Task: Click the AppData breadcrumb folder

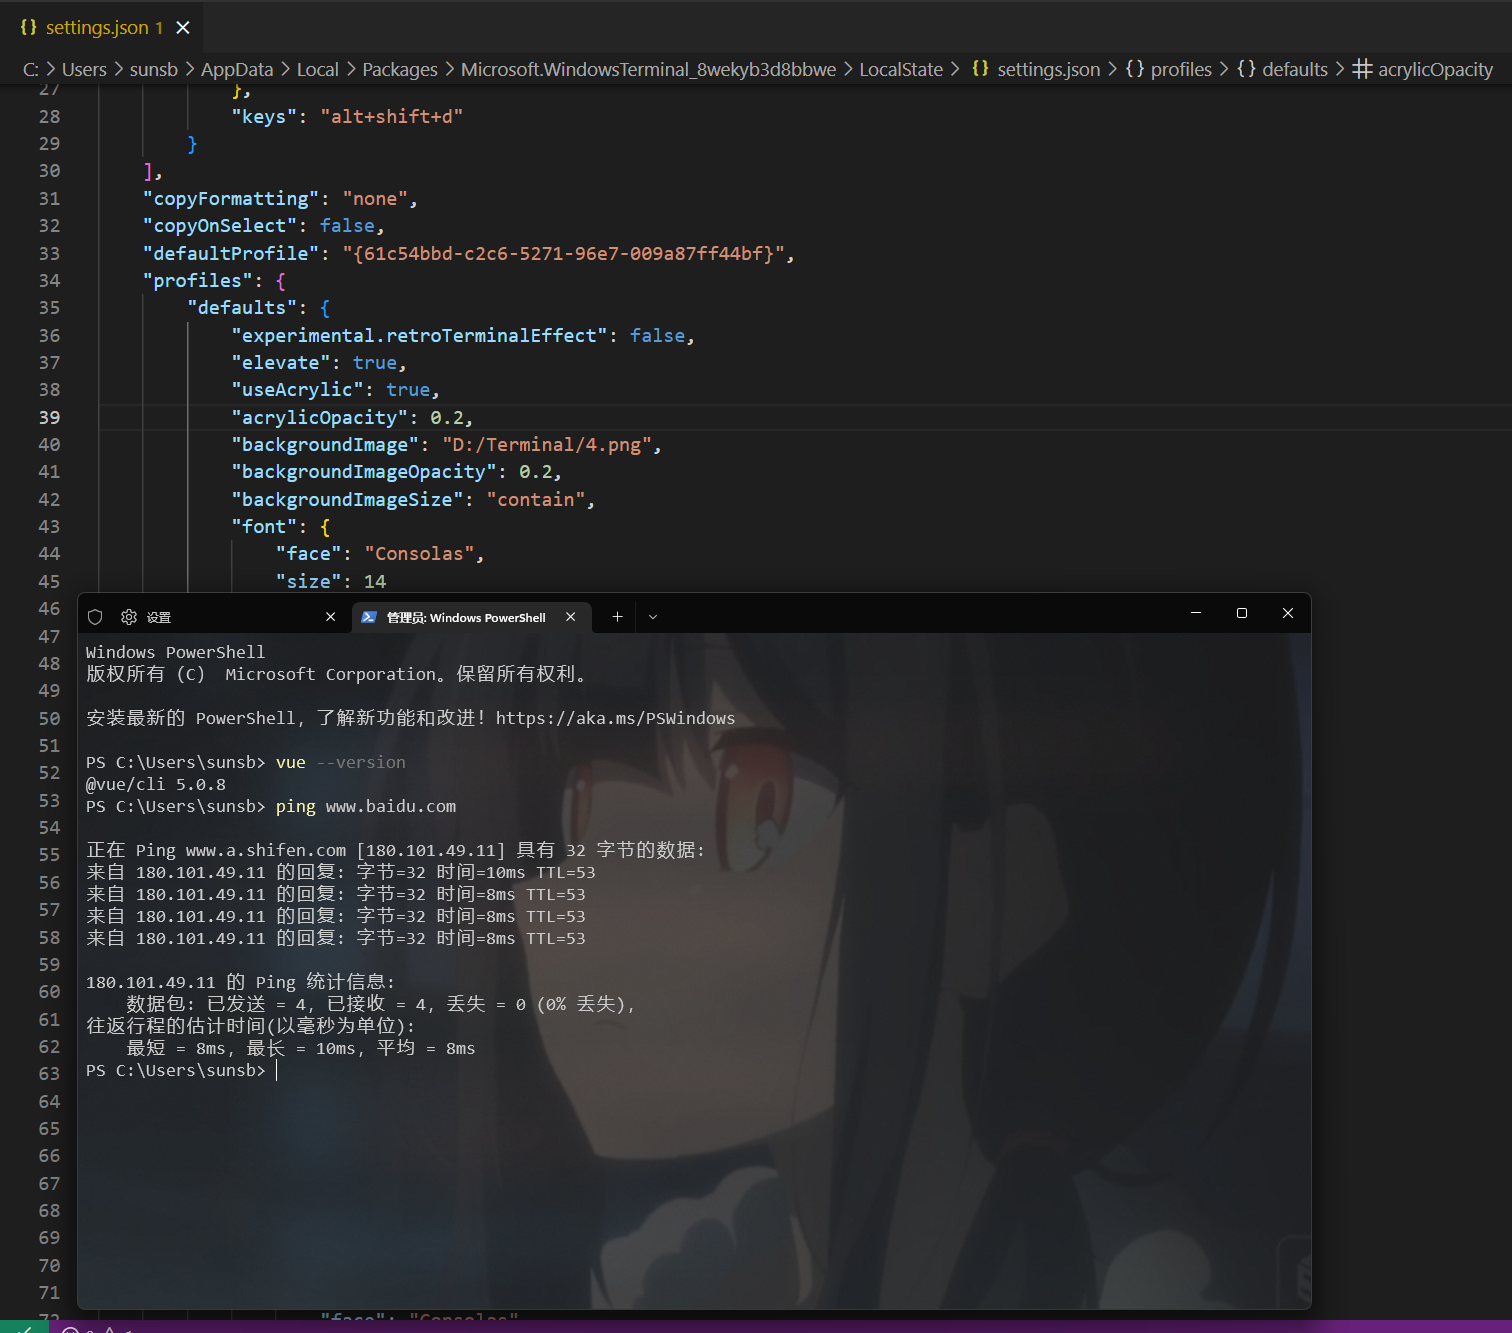Action: (237, 70)
